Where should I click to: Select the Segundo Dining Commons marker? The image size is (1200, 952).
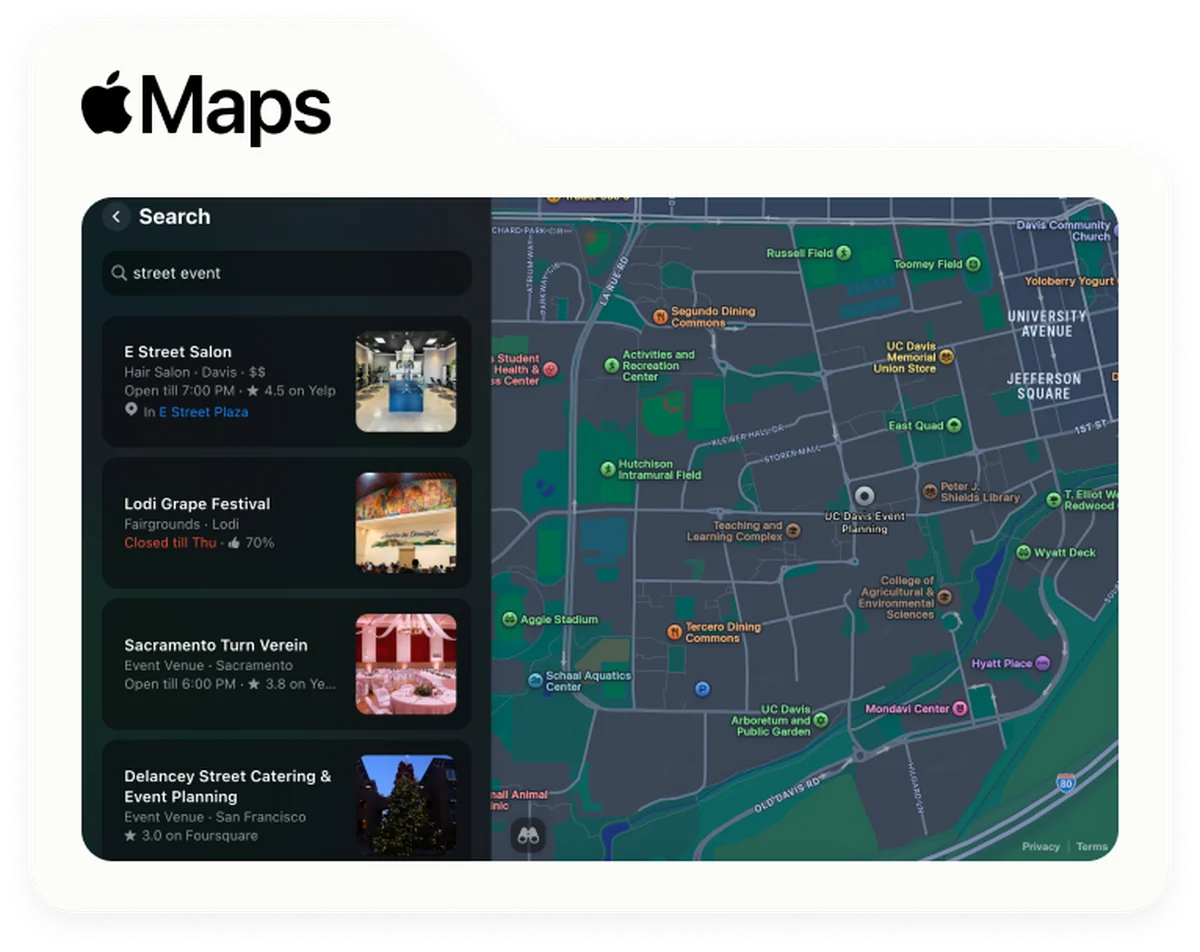coord(660,316)
